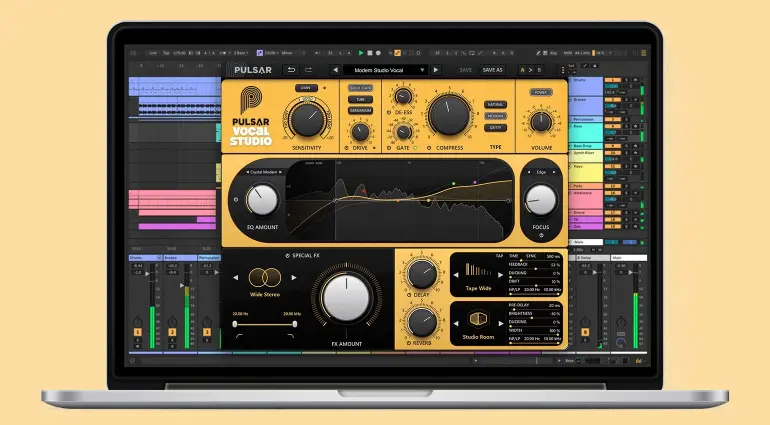Click the Save As button
770x425 pixels.
[x=494, y=70]
